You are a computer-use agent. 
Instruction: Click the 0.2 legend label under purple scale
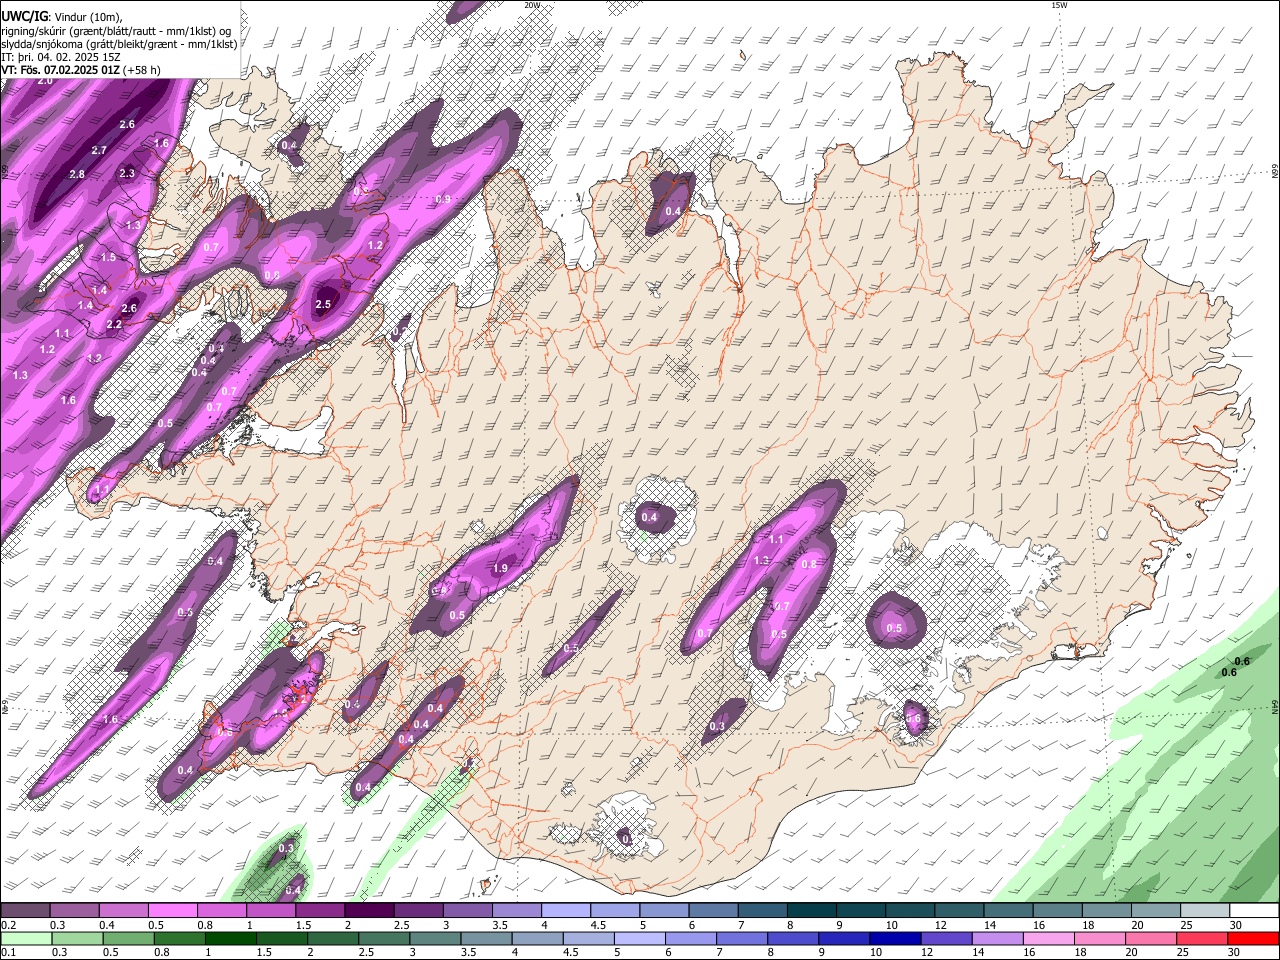(8, 925)
